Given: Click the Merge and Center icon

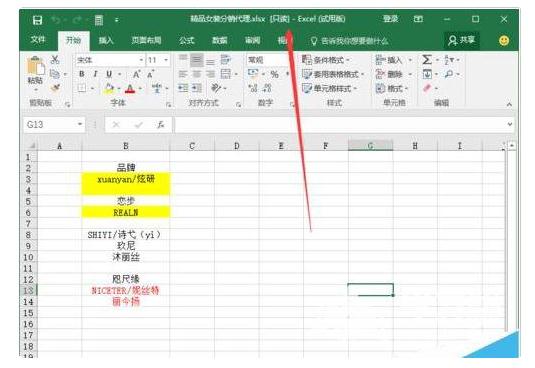Looking at the screenshot, I should [226, 74].
